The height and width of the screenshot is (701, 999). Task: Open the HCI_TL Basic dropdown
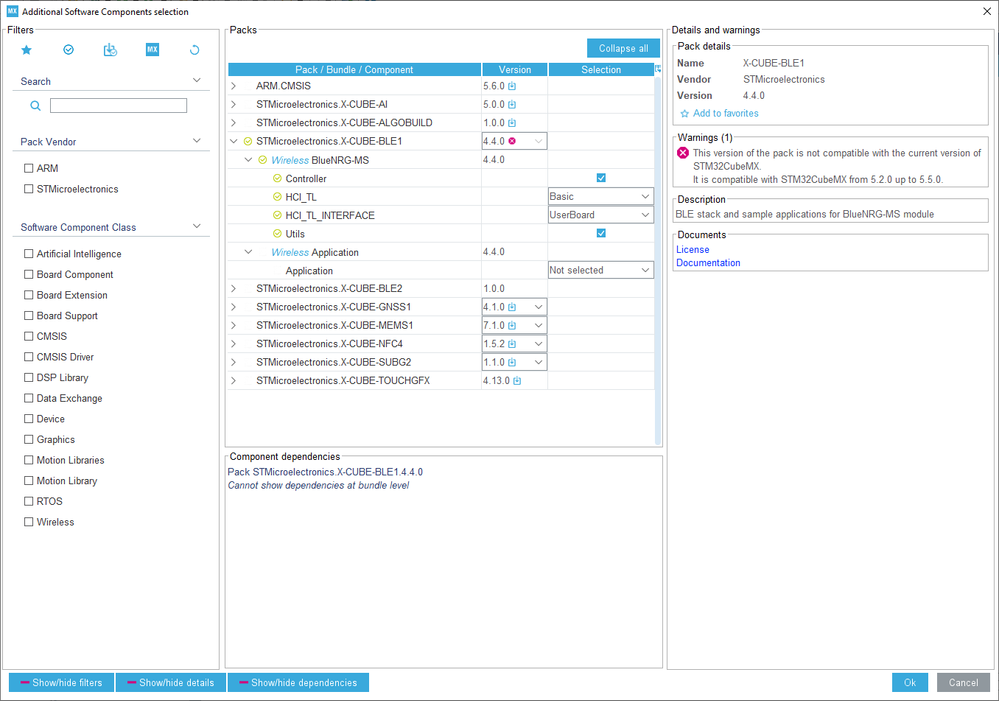(601, 197)
